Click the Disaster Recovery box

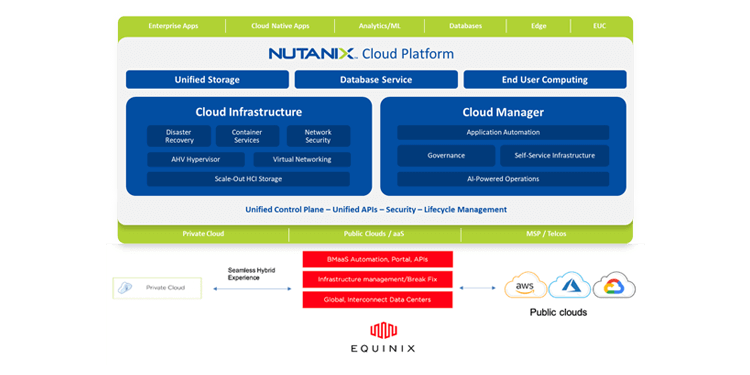[x=179, y=136]
